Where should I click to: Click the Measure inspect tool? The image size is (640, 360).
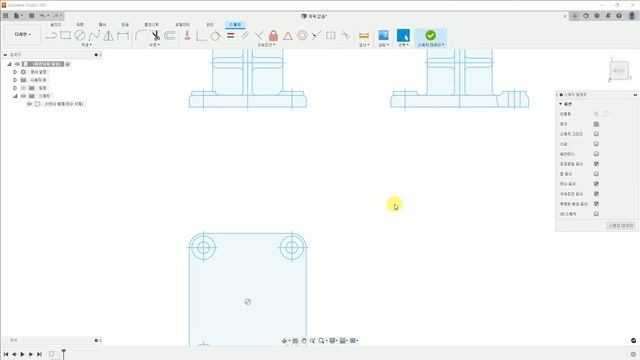[x=364, y=36]
